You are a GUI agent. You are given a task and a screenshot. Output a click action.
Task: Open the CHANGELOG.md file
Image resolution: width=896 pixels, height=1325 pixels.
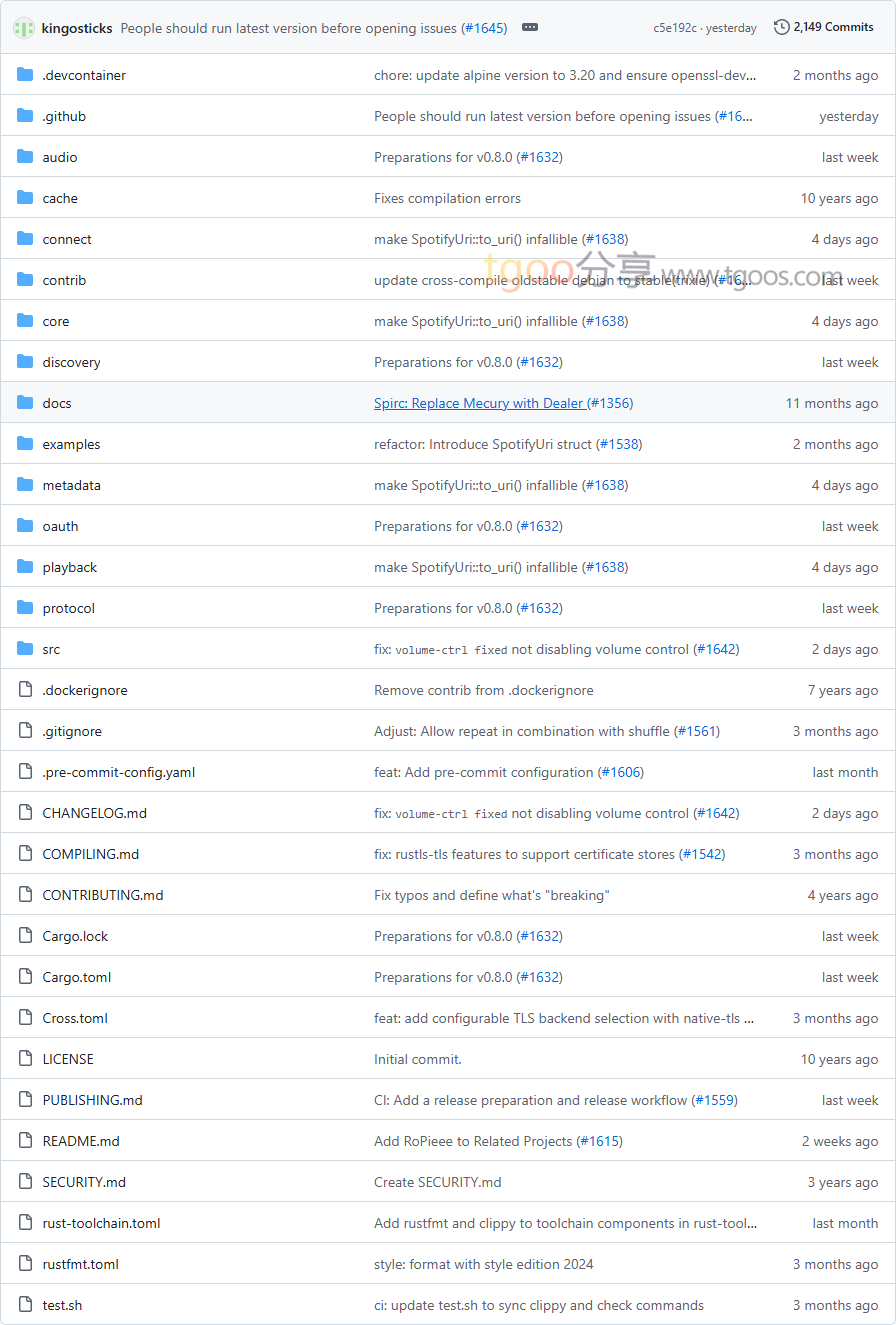[x=94, y=813]
